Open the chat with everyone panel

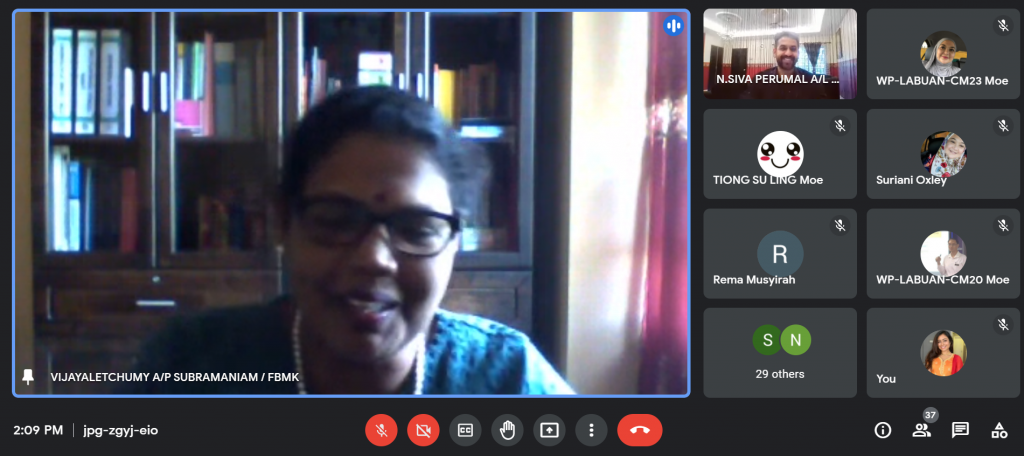coord(960,430)
